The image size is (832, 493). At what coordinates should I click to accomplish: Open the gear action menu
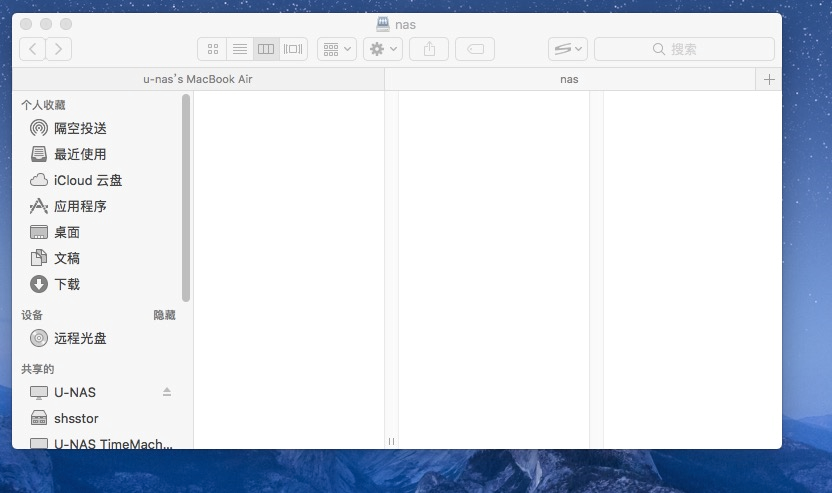coord(383,49)
